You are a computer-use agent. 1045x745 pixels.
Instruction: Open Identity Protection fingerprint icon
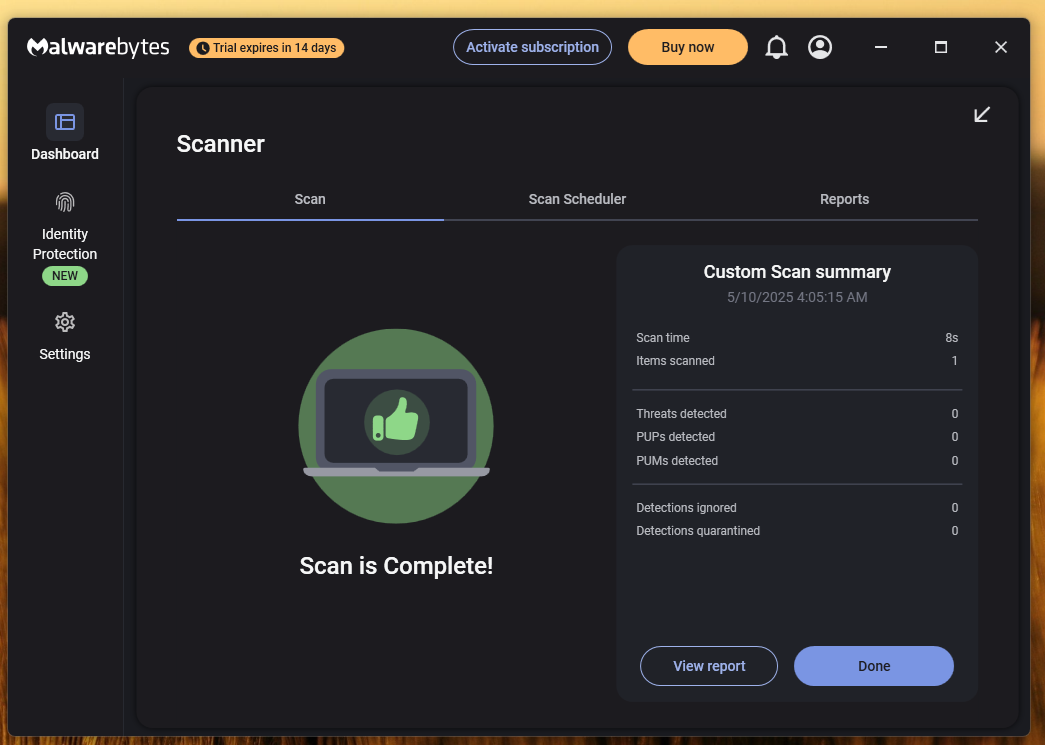pyautogui.click(x=65, y=202)
